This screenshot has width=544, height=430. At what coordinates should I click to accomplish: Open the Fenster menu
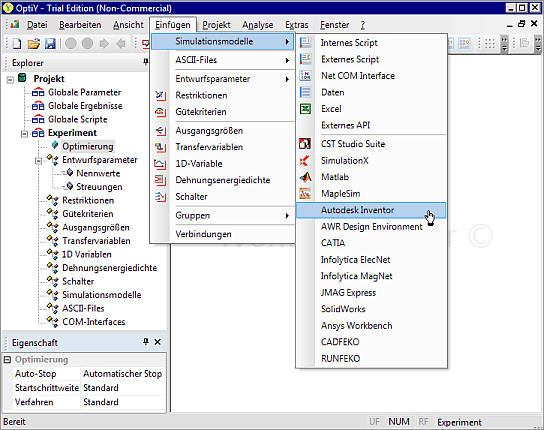click(334, 25)
